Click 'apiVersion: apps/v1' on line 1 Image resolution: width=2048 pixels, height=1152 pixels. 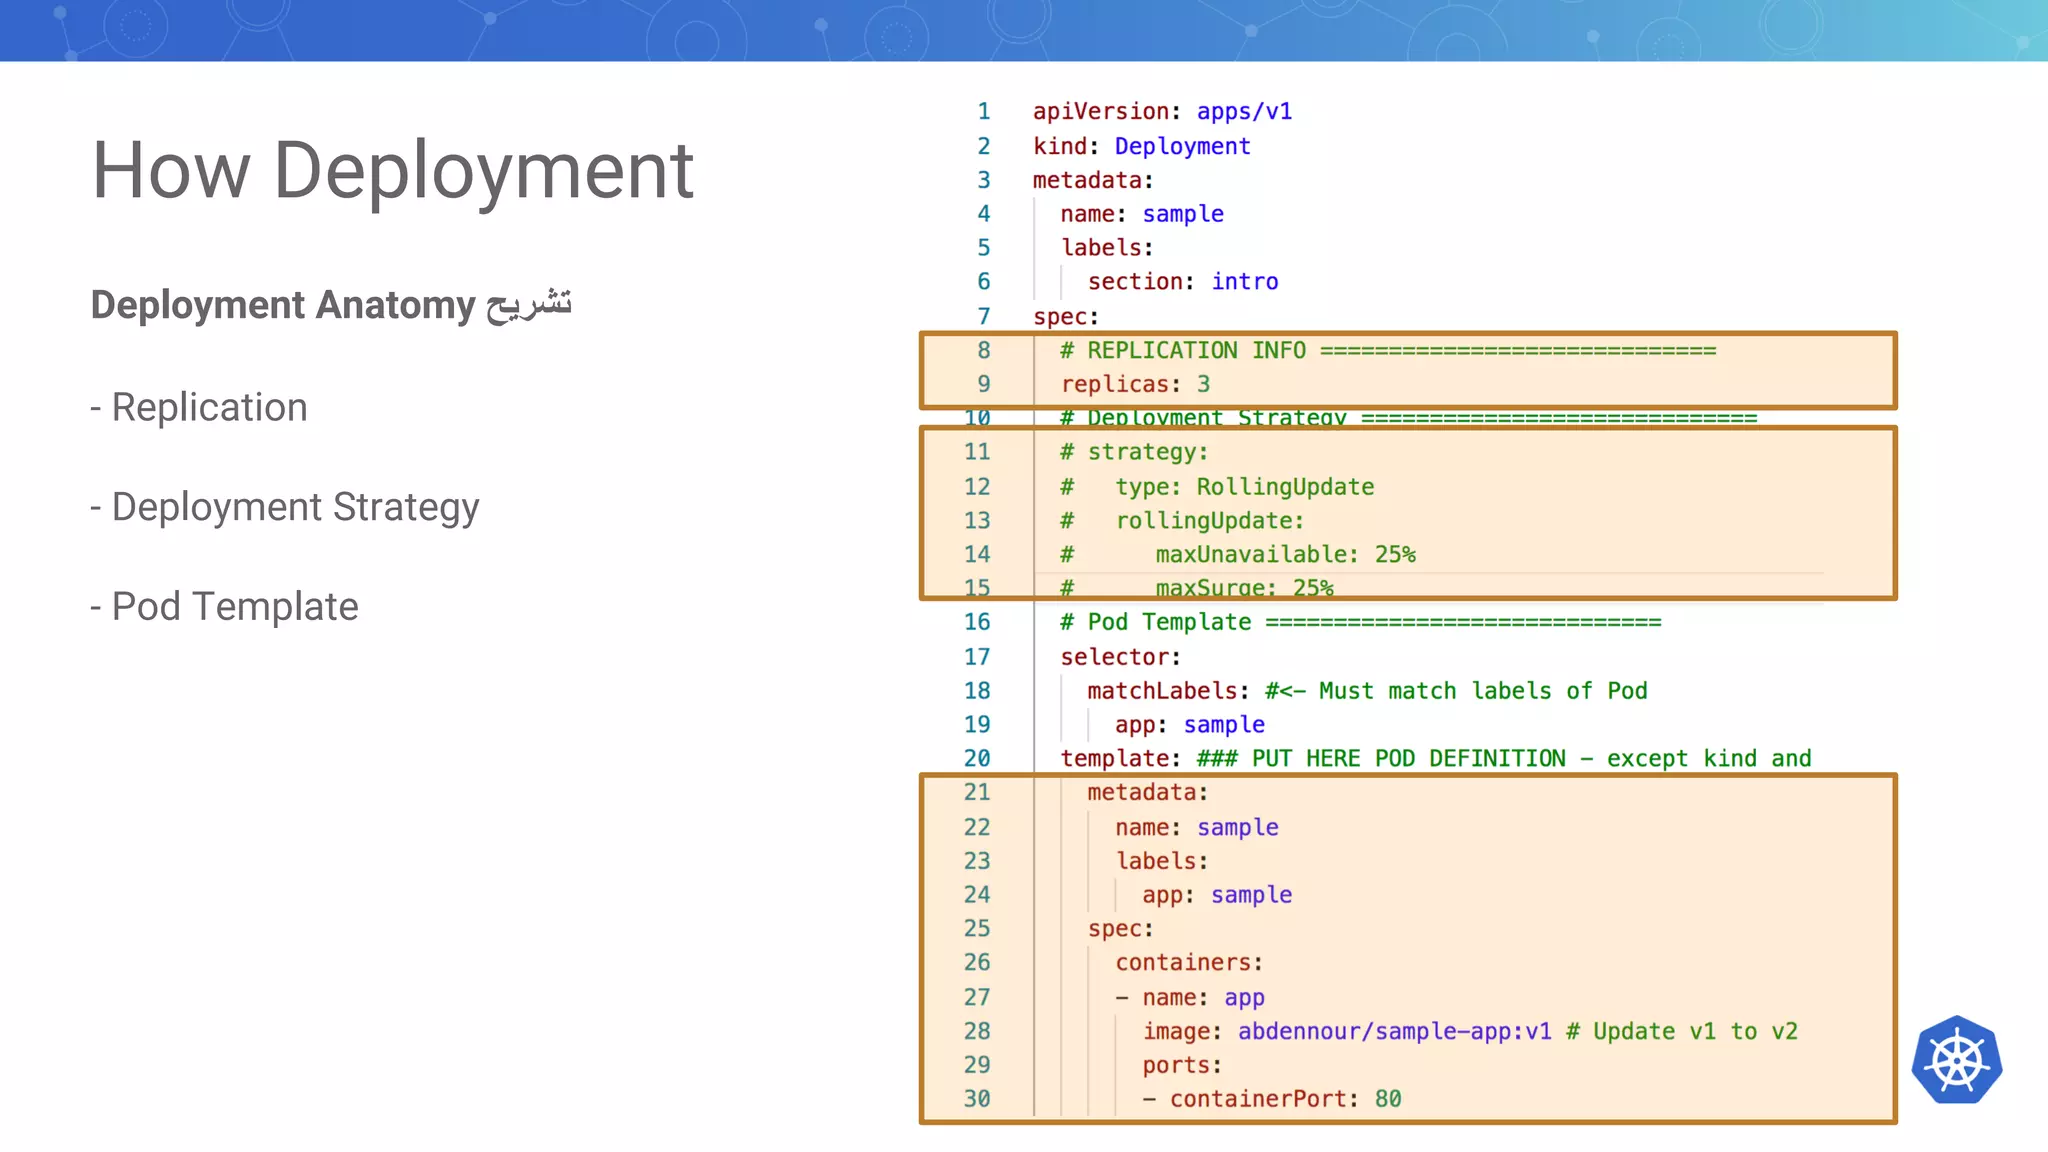tap(1161, 111)
